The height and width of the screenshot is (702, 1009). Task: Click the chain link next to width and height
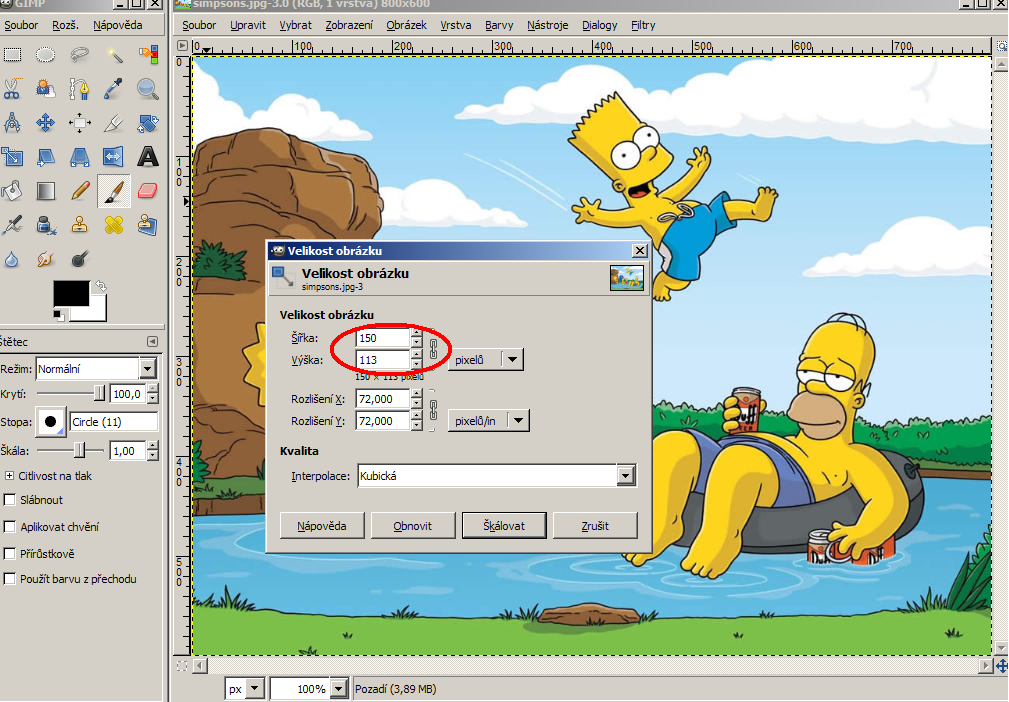pyautogui.click(x=434, y=349)
